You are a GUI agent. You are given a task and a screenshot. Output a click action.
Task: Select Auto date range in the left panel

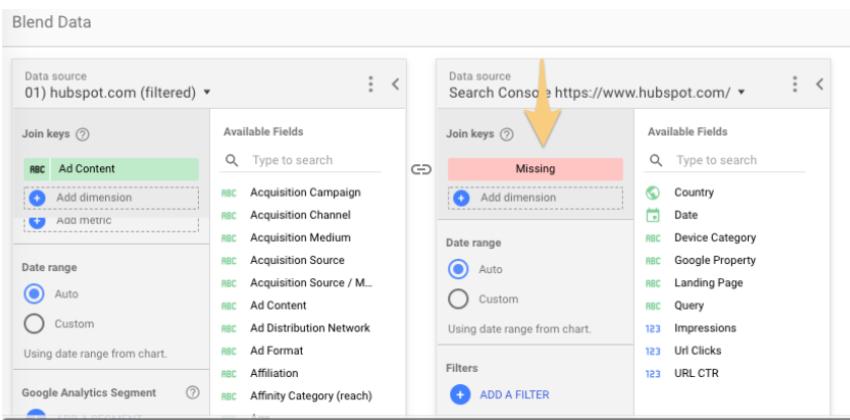35,294
